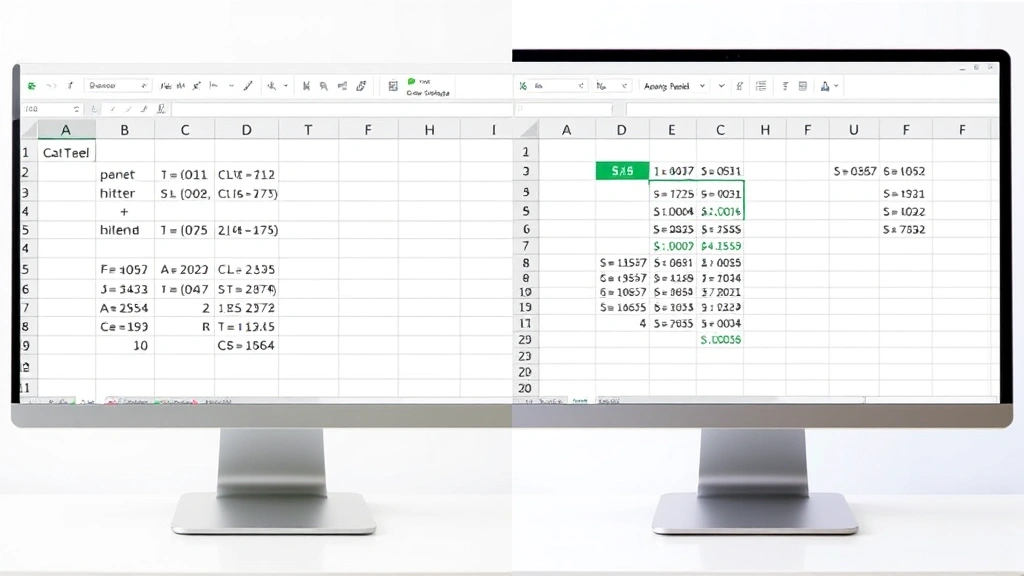Open the insert chart icon on right monitor
Screen dimensions: 1024x576
[x=805, y=87]
